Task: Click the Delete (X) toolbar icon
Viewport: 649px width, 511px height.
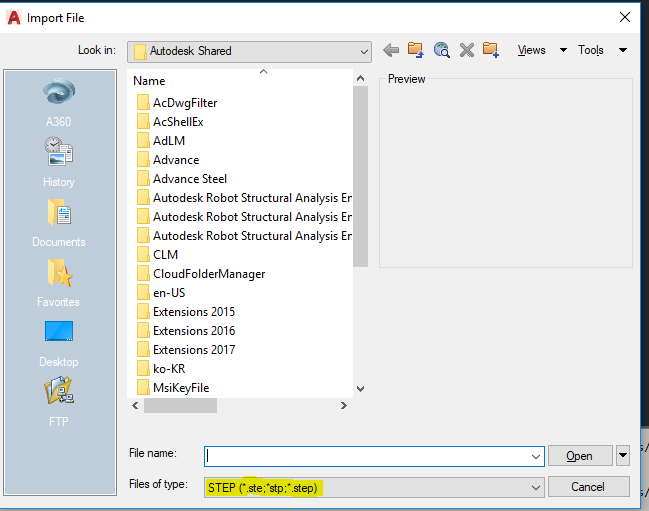Action: 466,50
